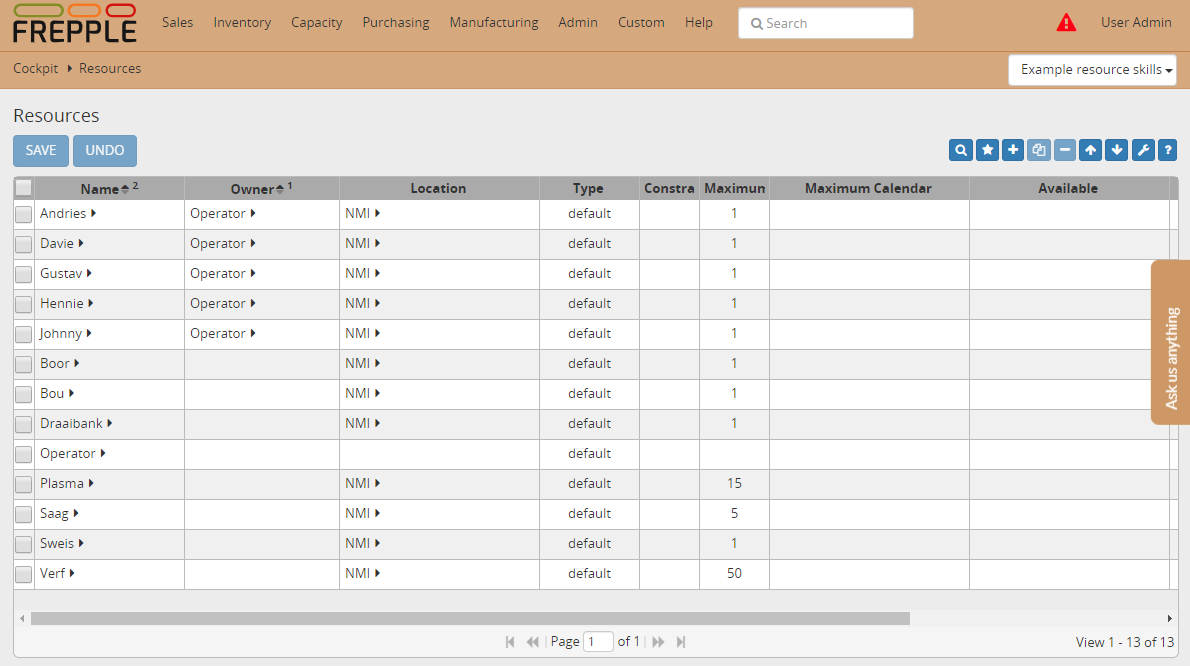
Task: Open grid customization with wrench icon
Action: point(1143,150)
